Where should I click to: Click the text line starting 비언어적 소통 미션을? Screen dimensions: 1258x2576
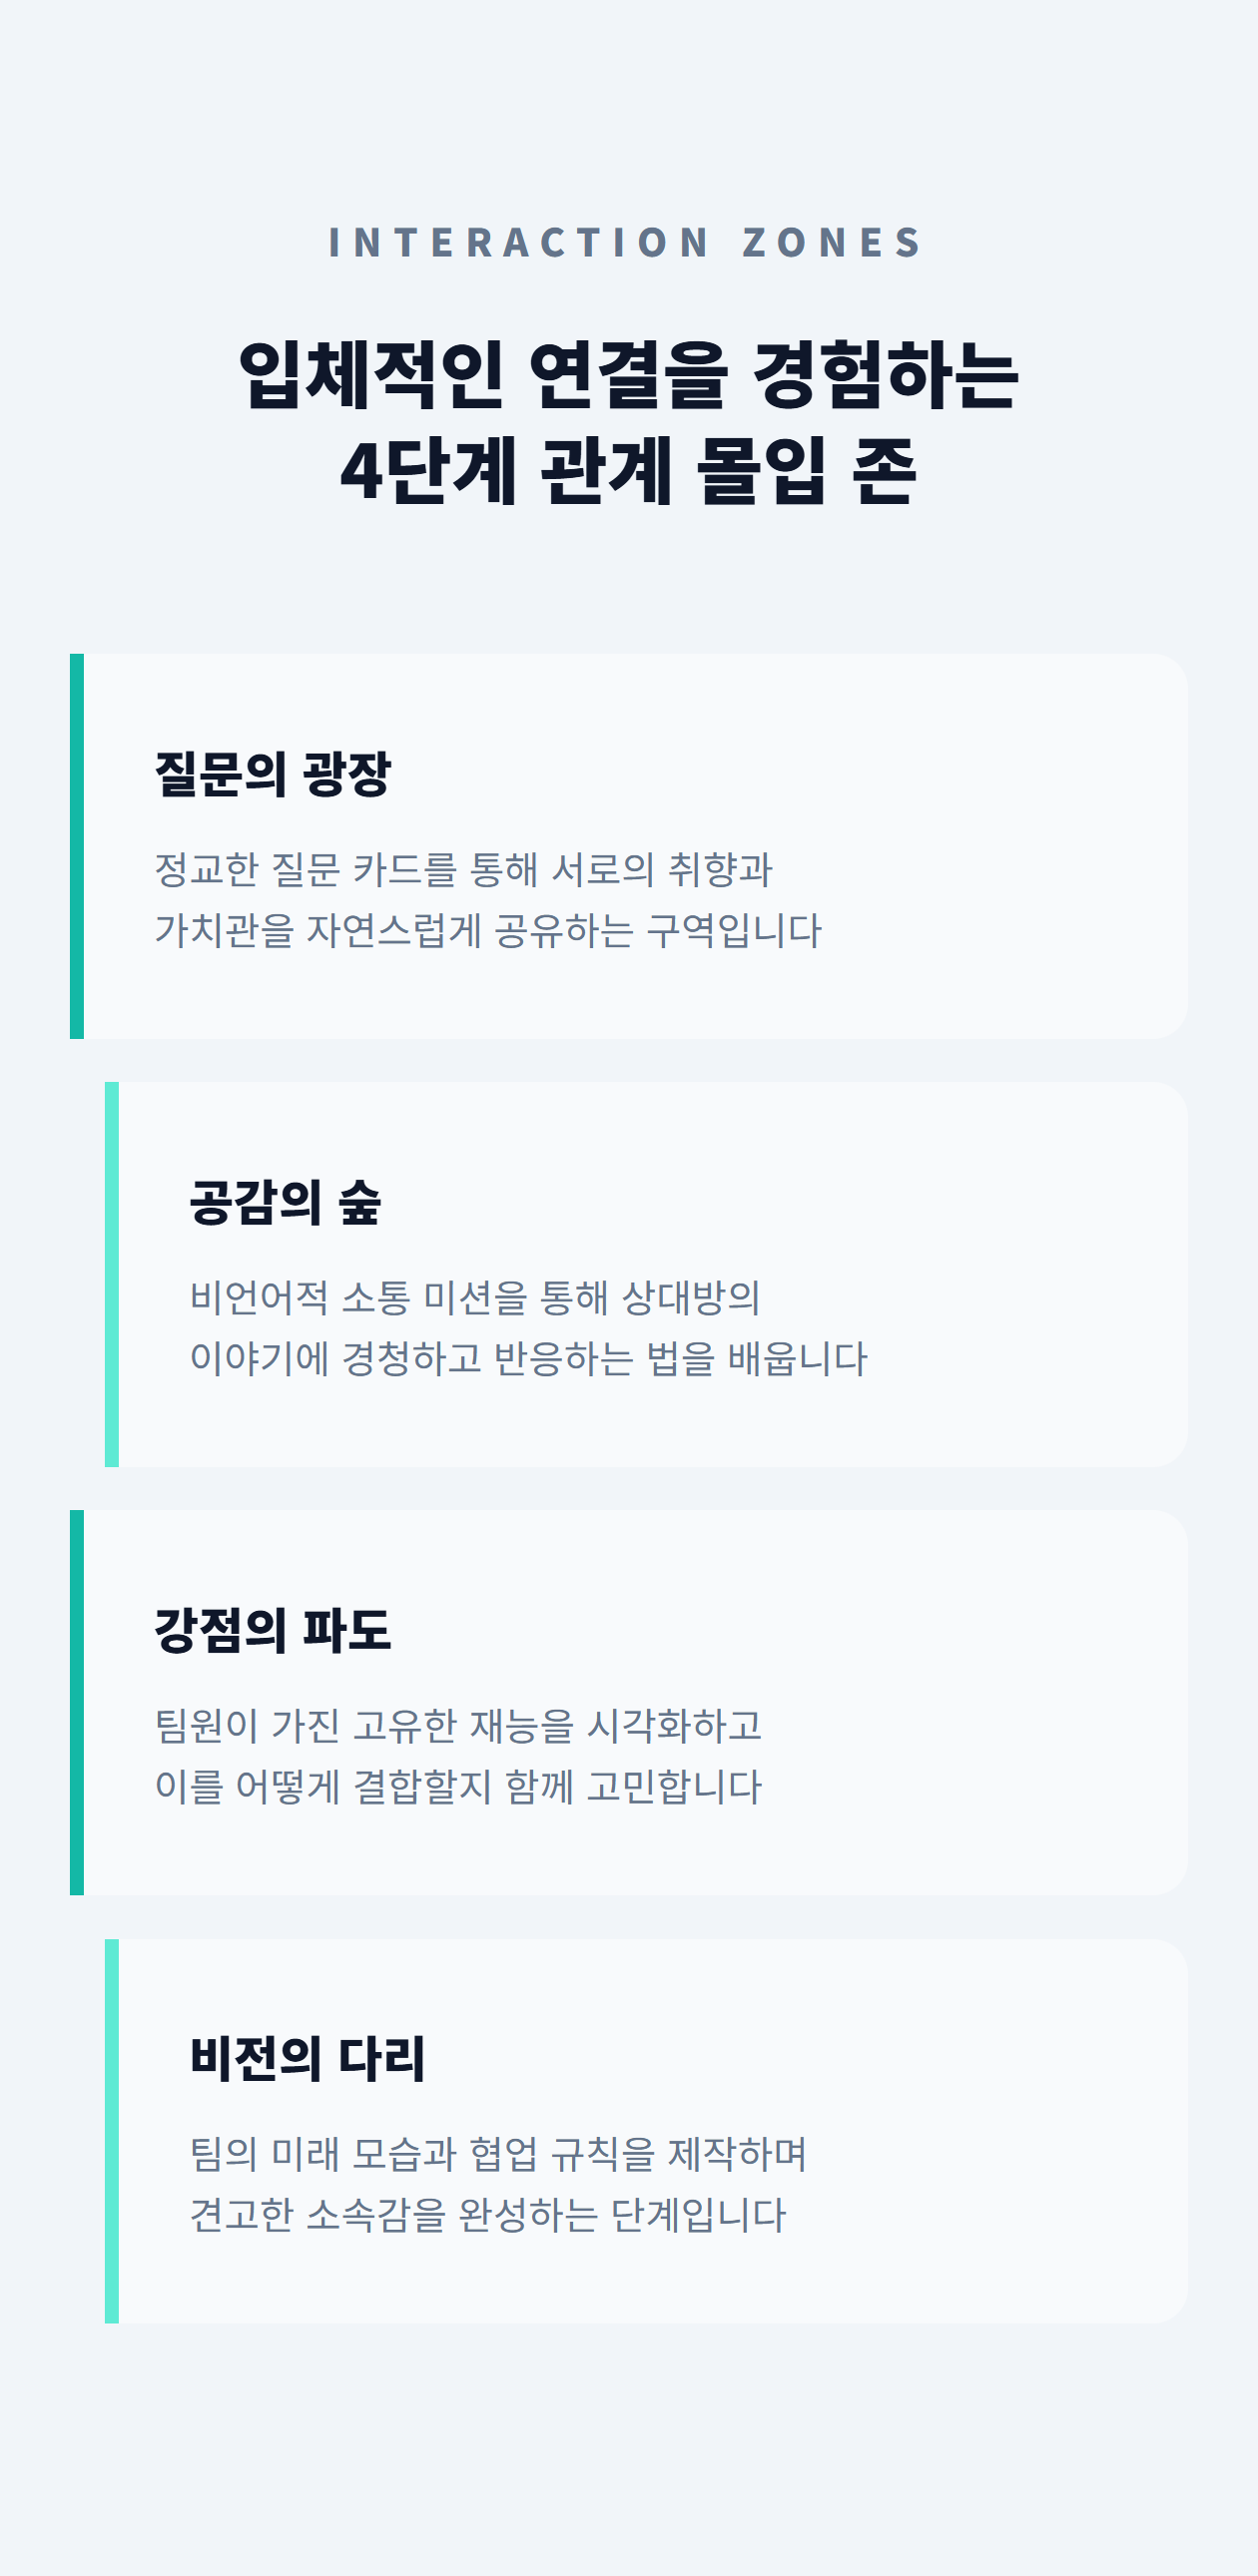click(475, 1297)
